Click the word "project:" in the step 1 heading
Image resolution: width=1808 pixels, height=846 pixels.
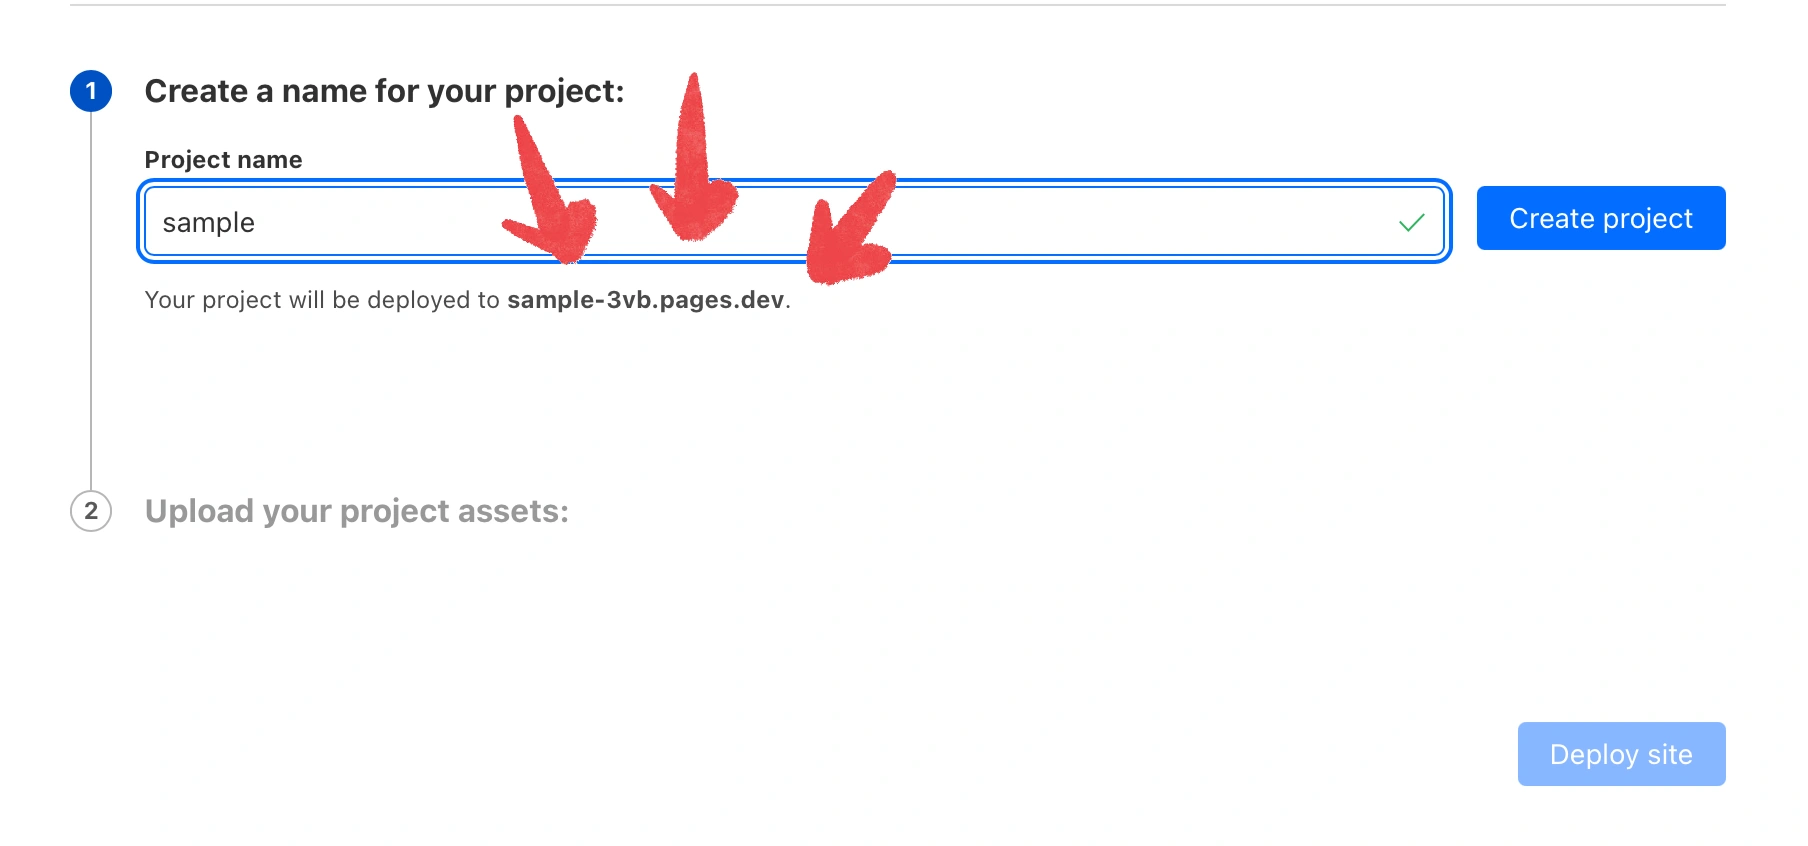564,91
